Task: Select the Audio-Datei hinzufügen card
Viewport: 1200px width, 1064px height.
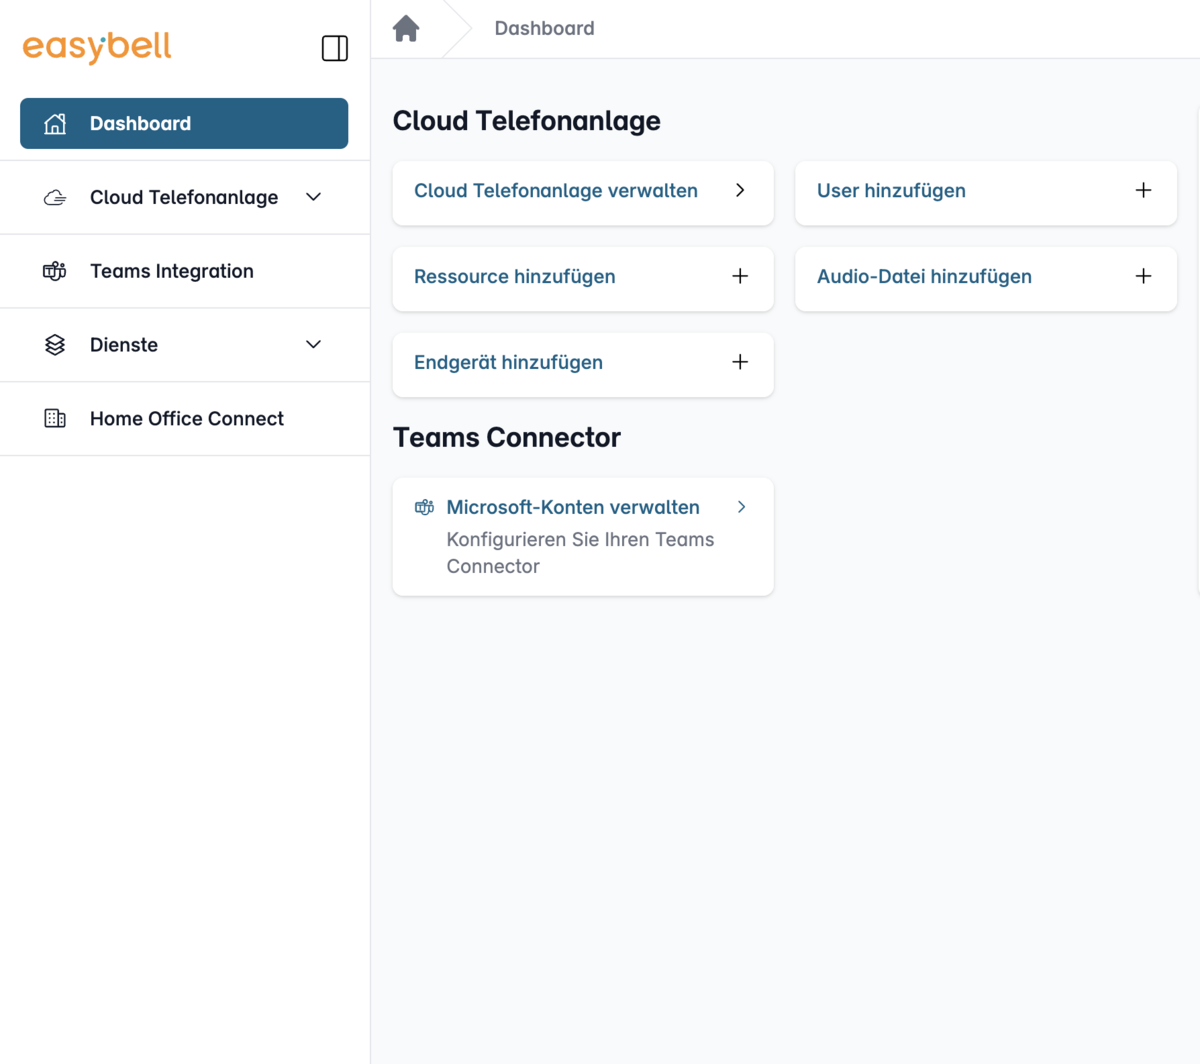Action: 986,278
